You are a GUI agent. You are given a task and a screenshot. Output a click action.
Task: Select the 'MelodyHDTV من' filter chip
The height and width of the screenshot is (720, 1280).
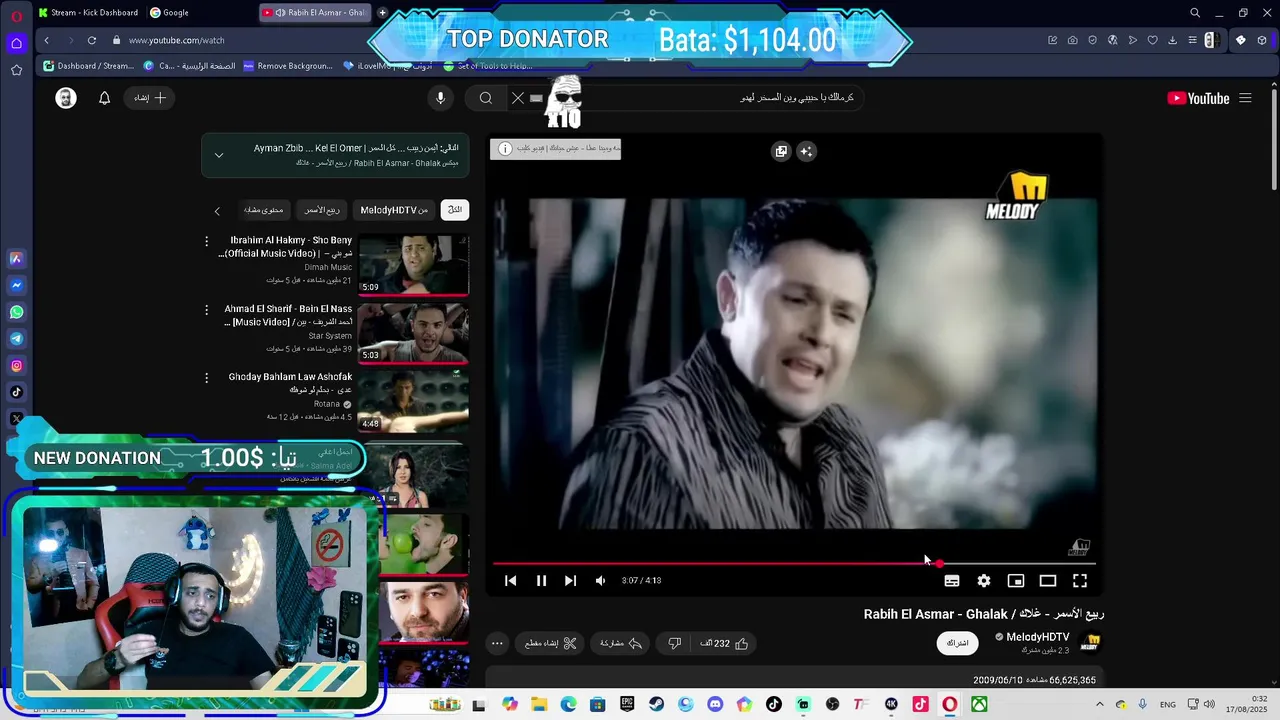click(394, 210)
